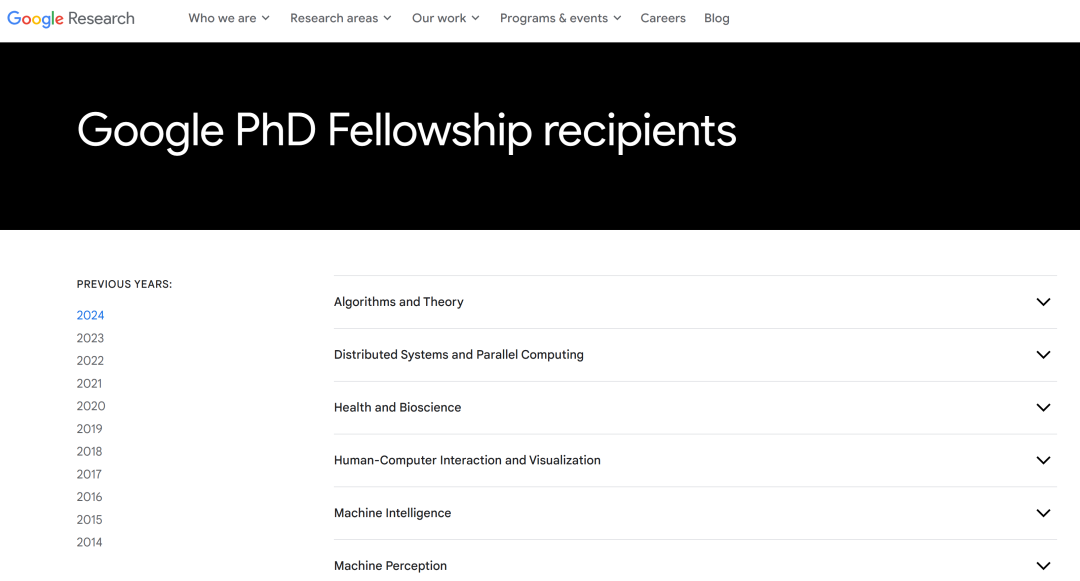The width and height of the screenshot is (1080, 581).
Task: View the 2017 fellowship recipients
Action: tap(89, 474)
